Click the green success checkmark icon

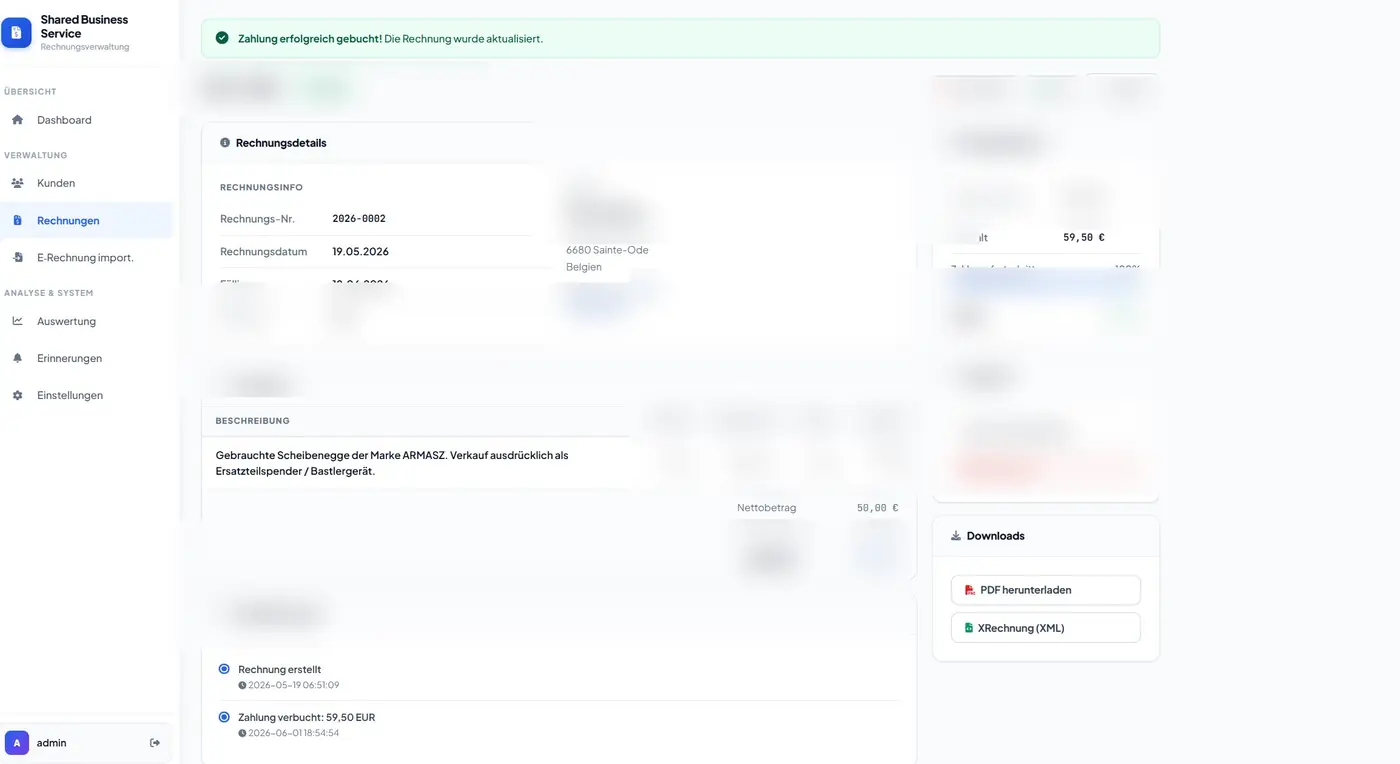(x=222, y=38)
